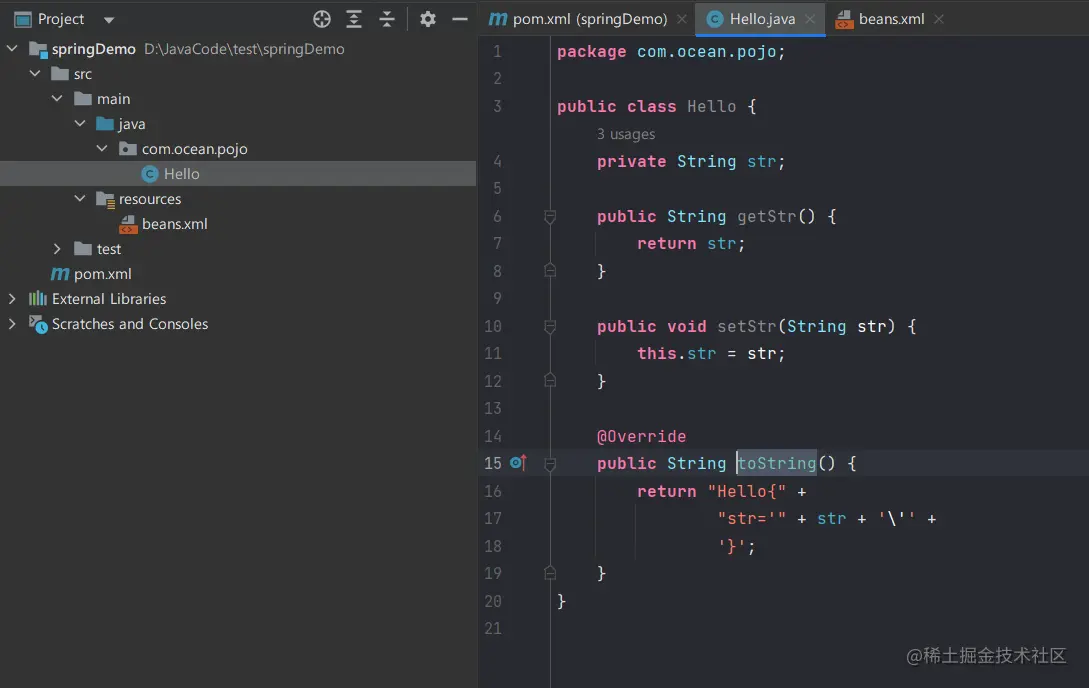
Task: Click the overriding method gutter icon
Action: pyautogui.click(x=518, y=462)
